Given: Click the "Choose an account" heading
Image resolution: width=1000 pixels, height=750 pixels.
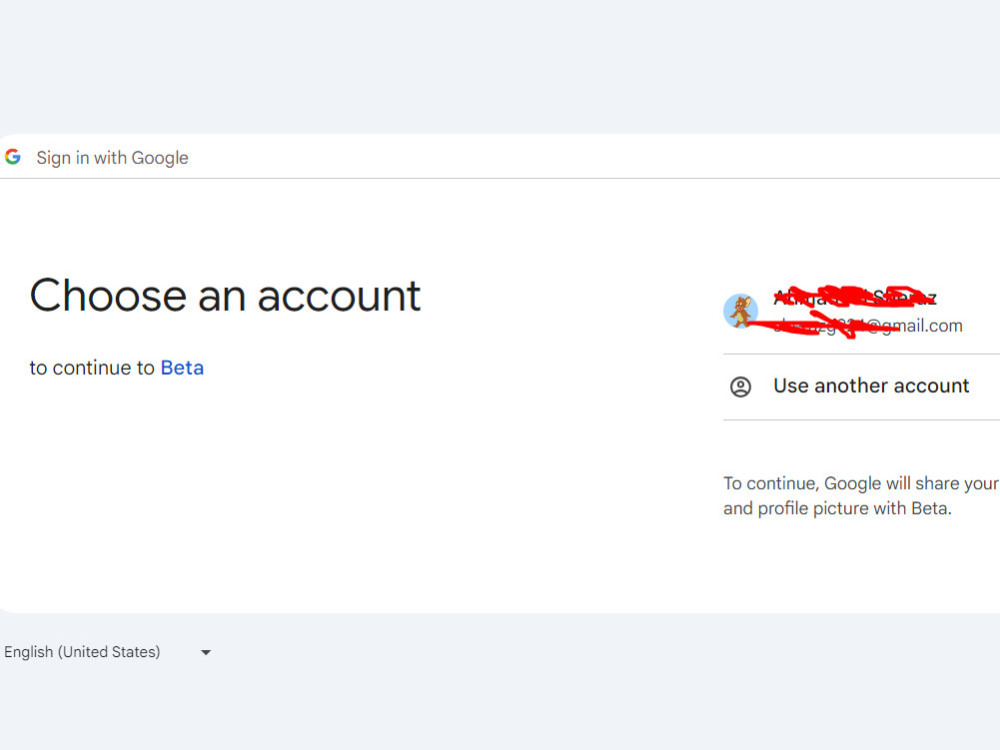Looking at the screenshot, I should pos(225,294).
